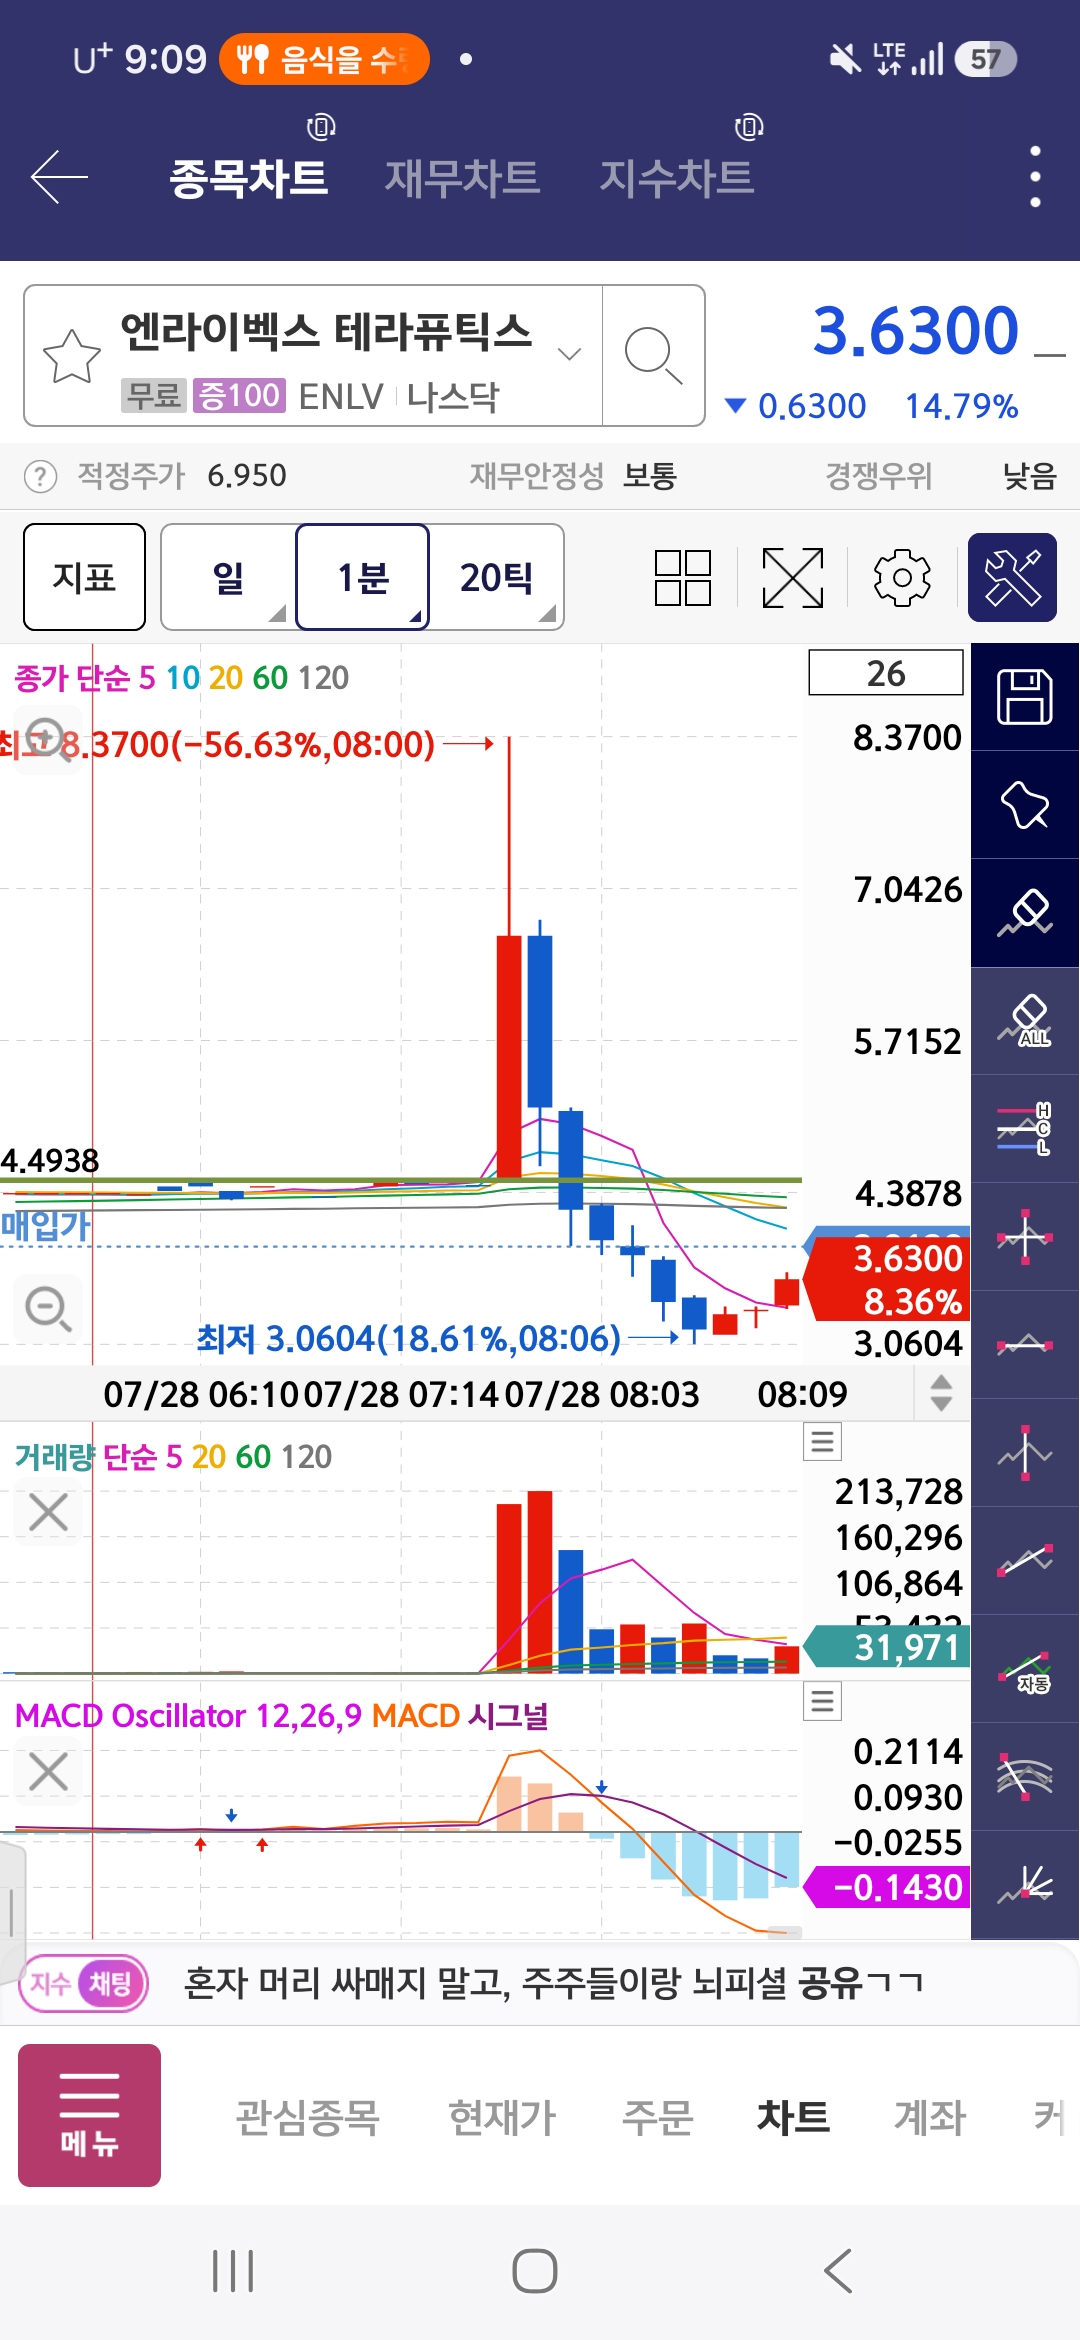Viewport: 1080px width, 2340px height.
Task: Open the volume panel list menu icon
Action: pyautogui.click(x=823, y=1442)
